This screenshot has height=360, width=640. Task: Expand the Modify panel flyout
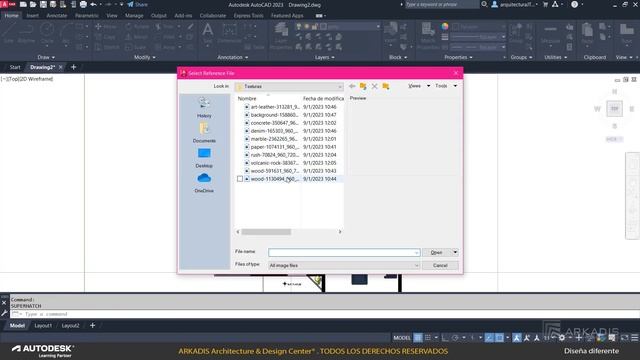(144, 58)
